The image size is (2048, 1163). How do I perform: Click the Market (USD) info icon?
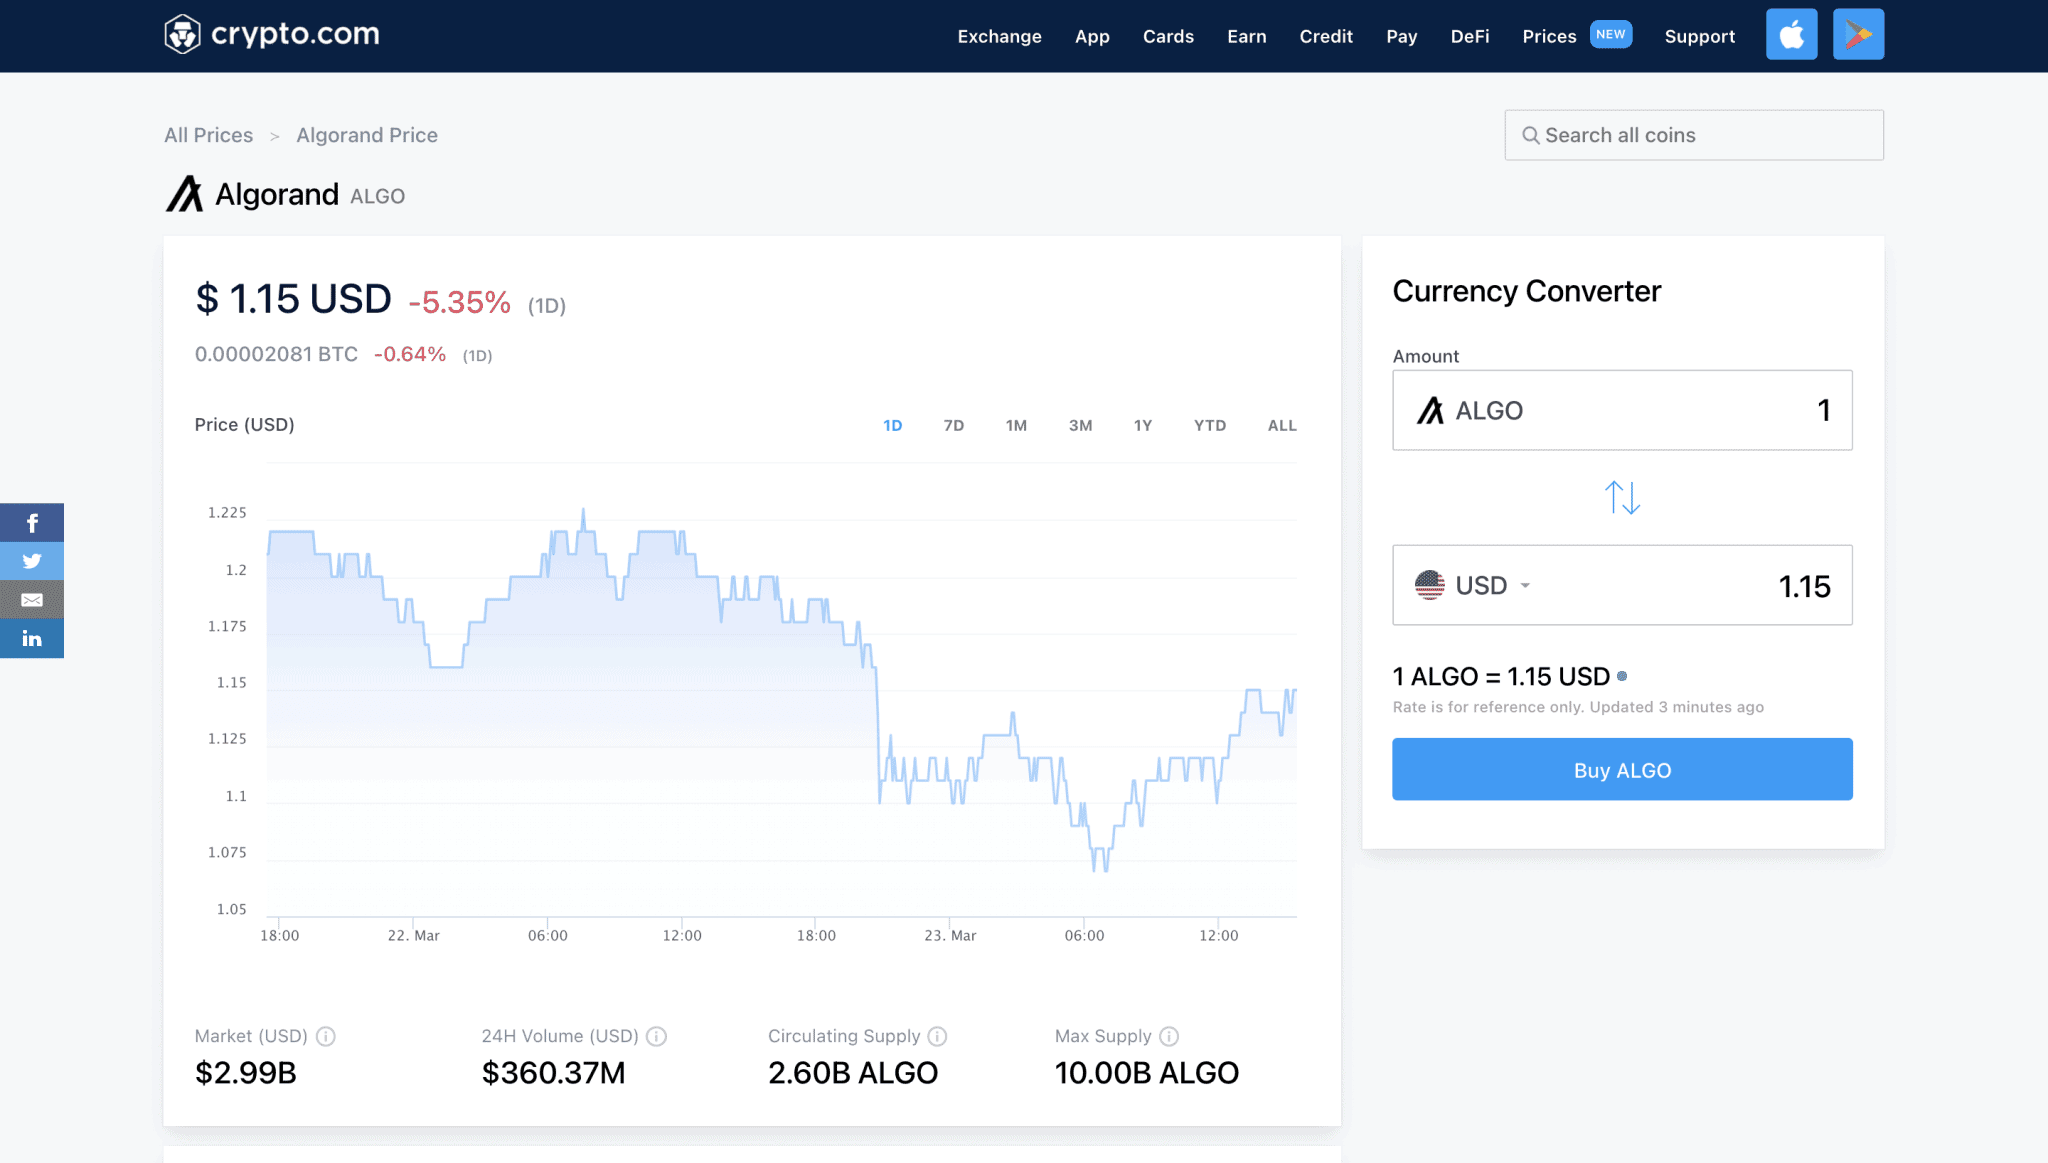(x=326, y=1036)
